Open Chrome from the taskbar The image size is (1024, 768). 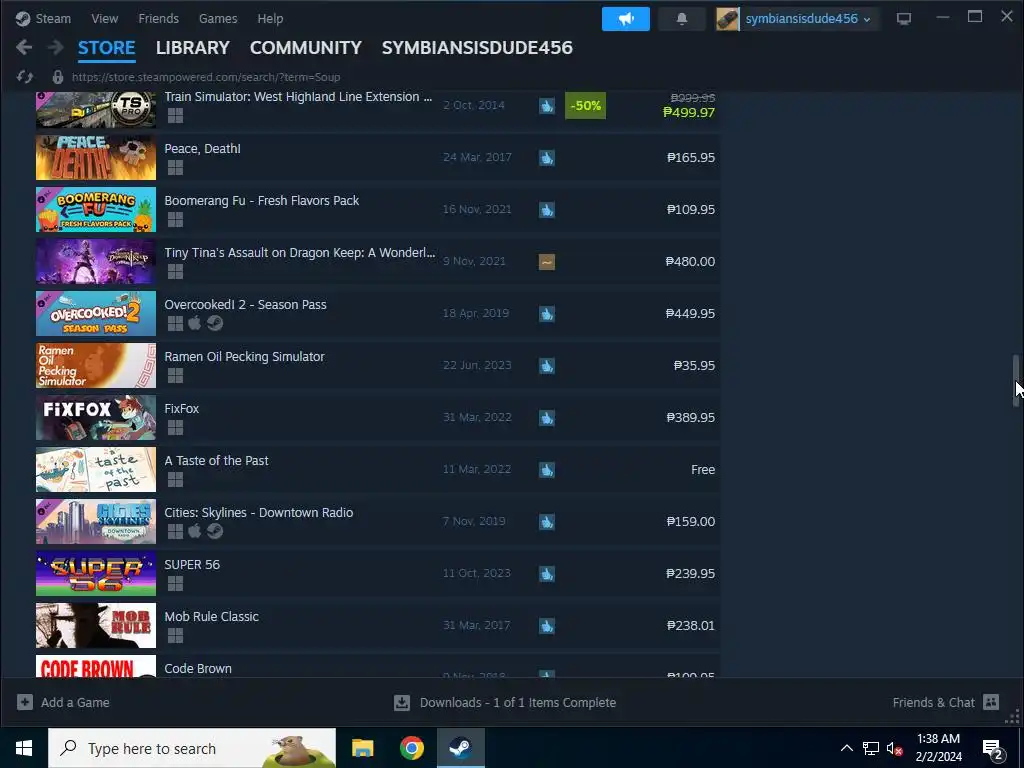(x=411, y=748)
